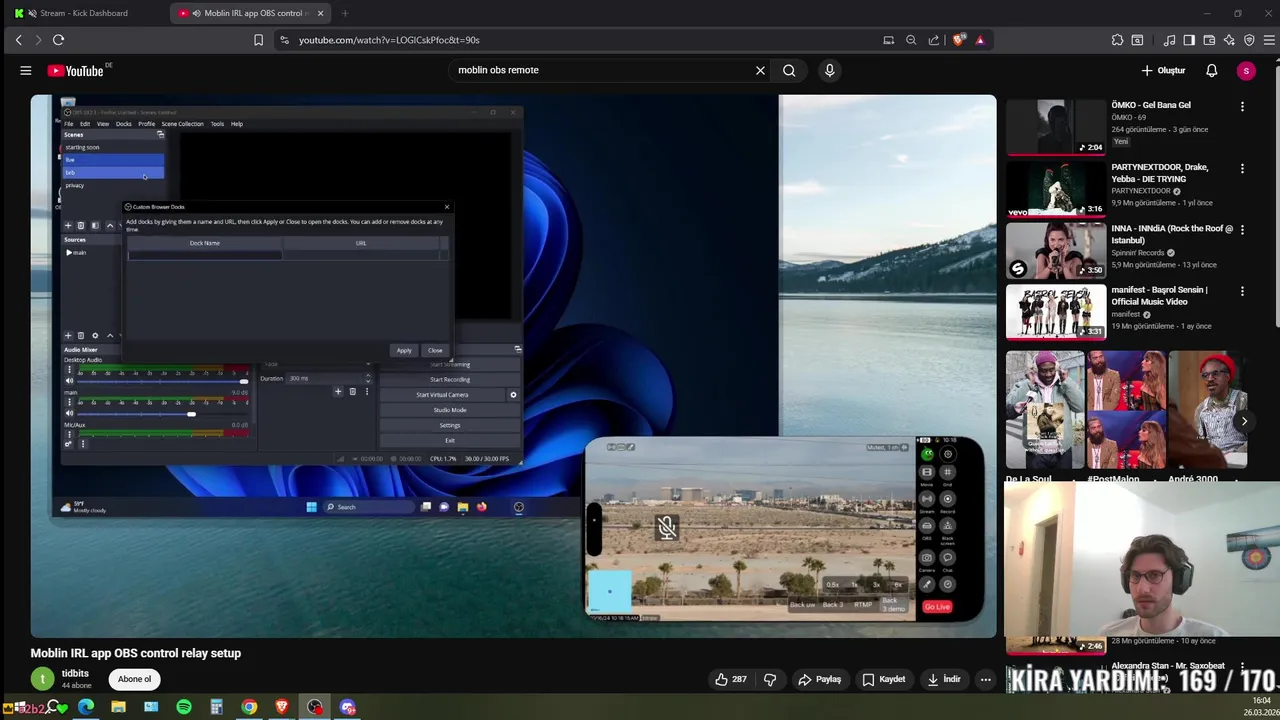Download the video with İndir
The image size is (1280, 720).
click(943, 679)
